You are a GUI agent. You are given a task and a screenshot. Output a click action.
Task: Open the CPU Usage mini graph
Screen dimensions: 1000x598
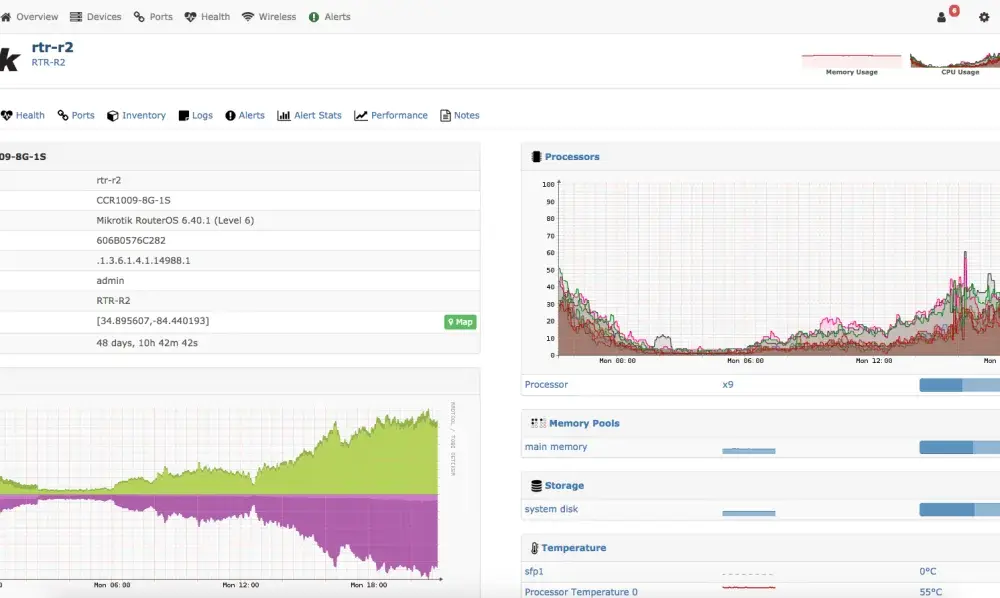coord(955,65)
